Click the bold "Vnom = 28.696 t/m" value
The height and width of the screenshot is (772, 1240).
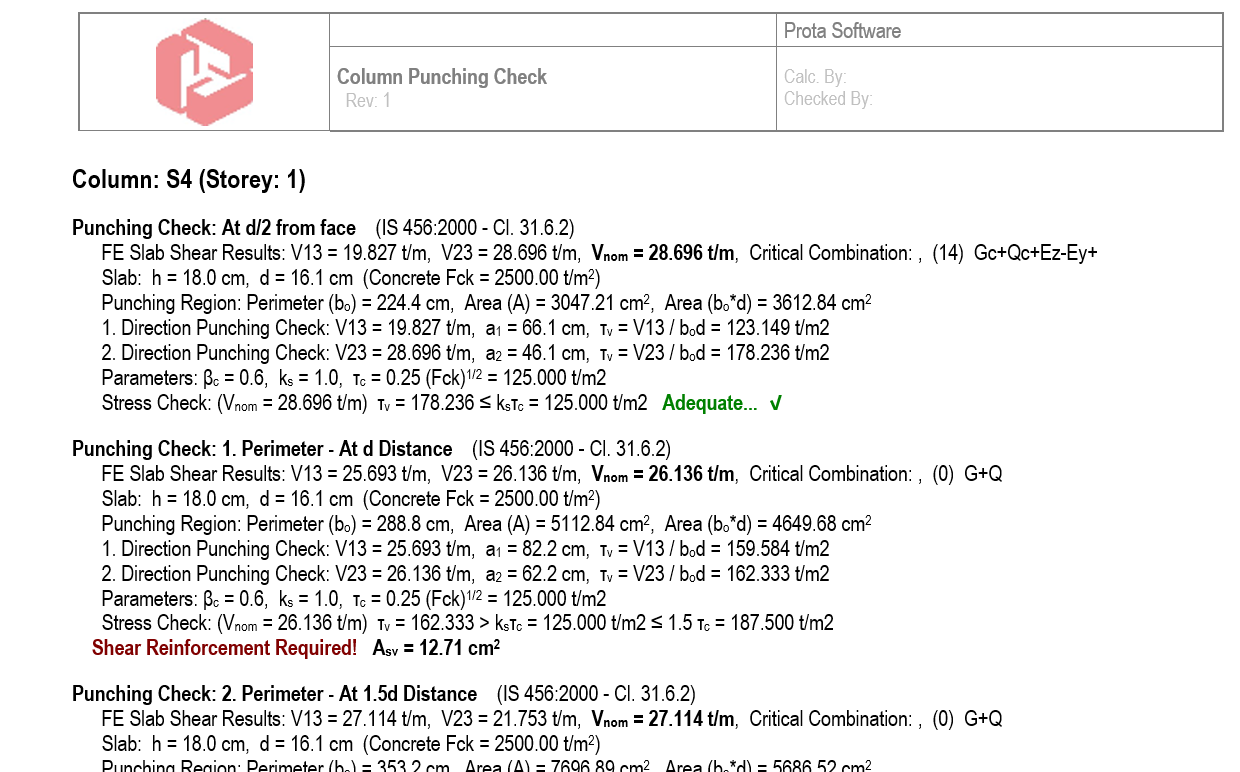[662, 253]
